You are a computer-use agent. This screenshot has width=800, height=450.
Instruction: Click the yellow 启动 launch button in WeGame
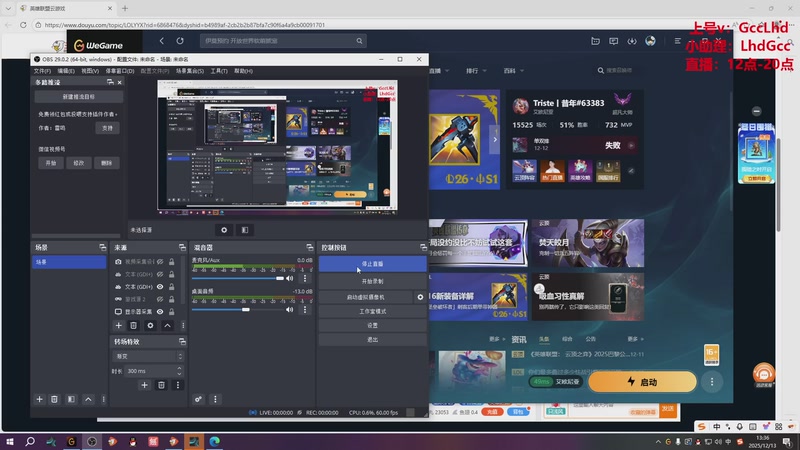coord(642,382)
